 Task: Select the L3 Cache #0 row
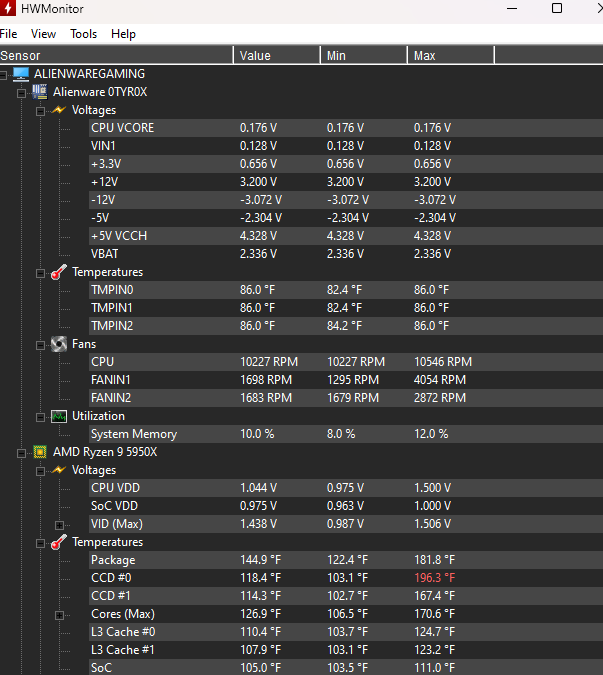click(346, 632)
